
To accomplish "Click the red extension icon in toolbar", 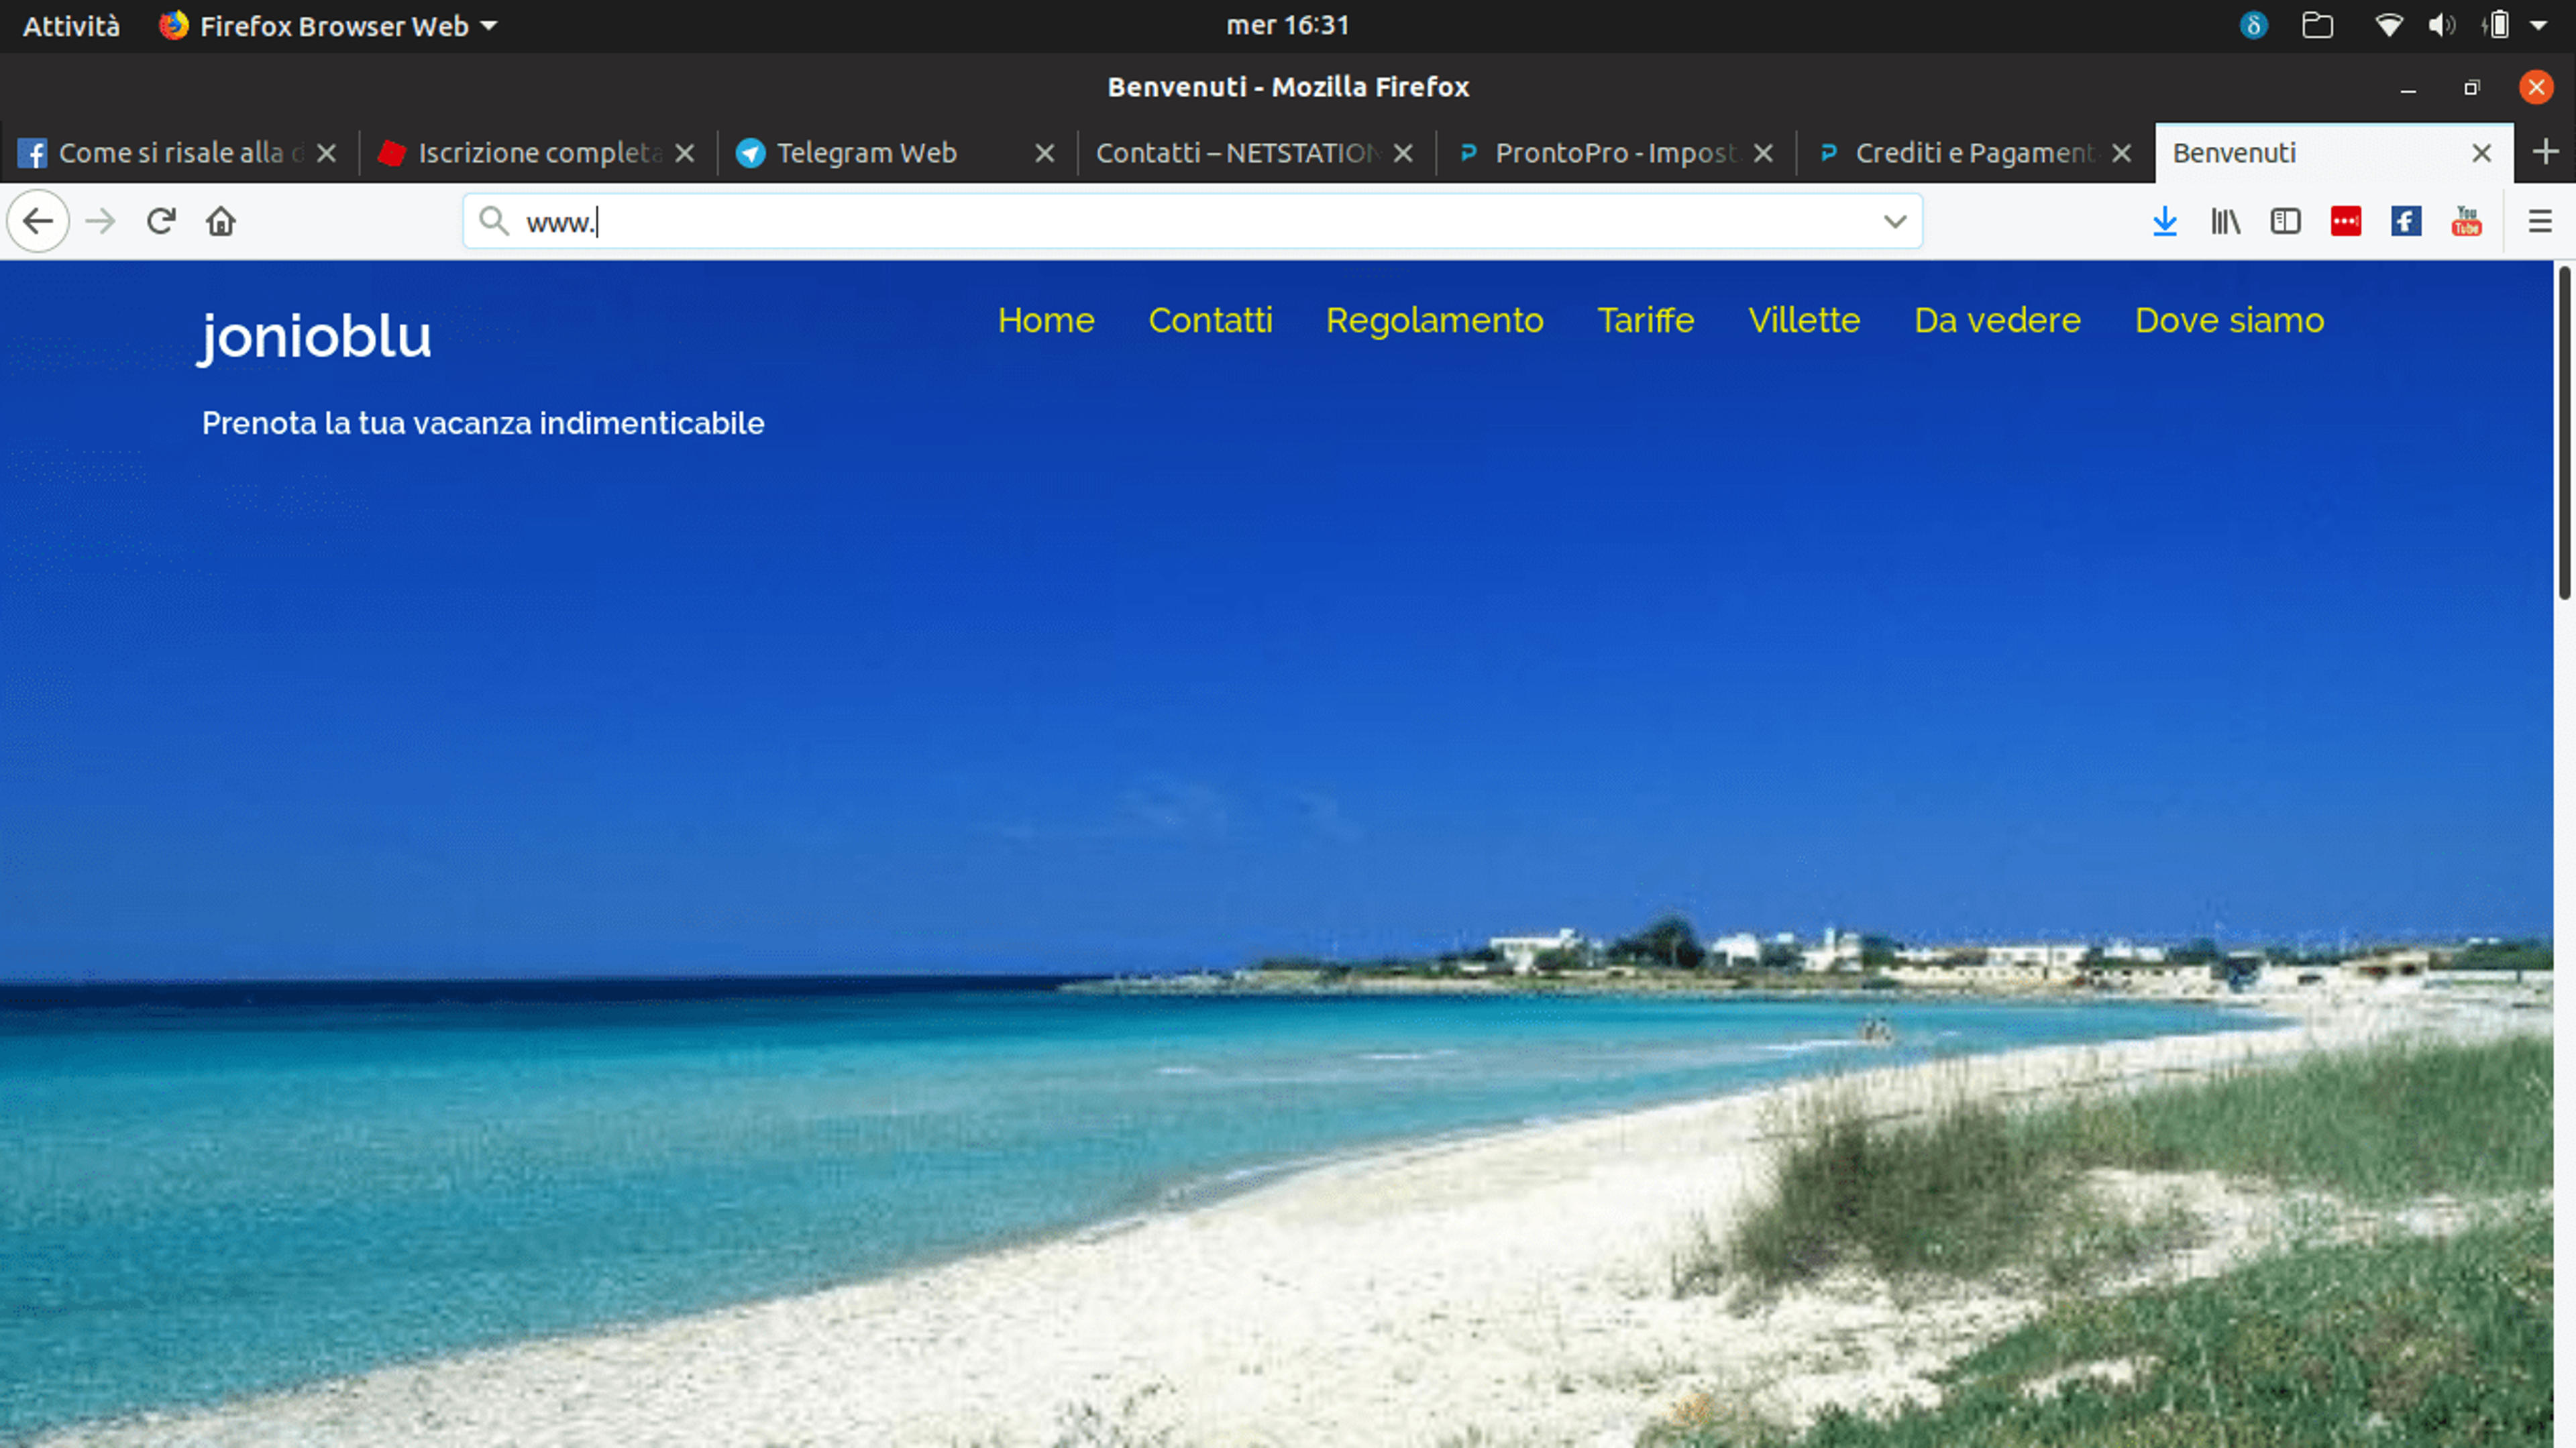I will [2346, 221].
